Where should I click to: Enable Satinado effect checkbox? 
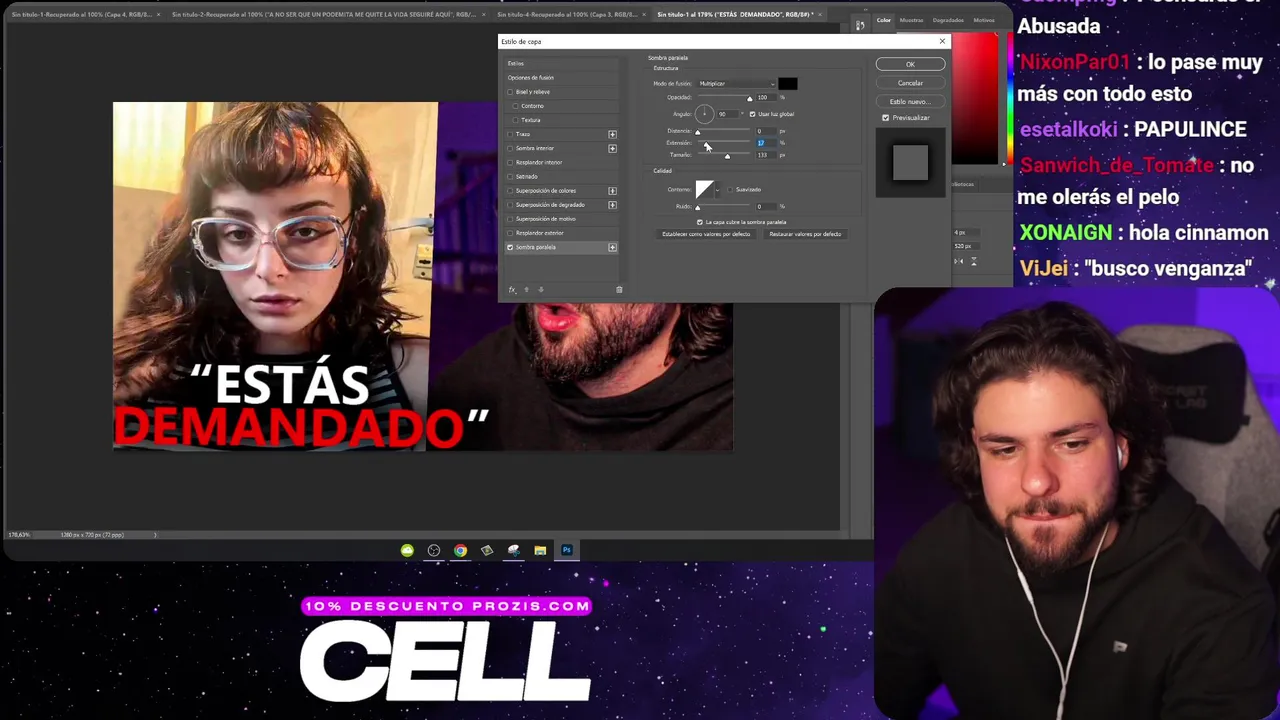coord(510,176)
